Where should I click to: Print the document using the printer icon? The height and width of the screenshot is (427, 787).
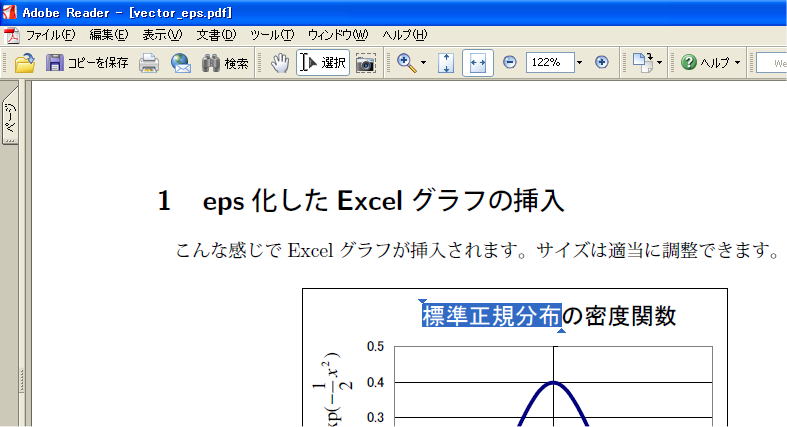pyautogui.click(x=149, y=63)
